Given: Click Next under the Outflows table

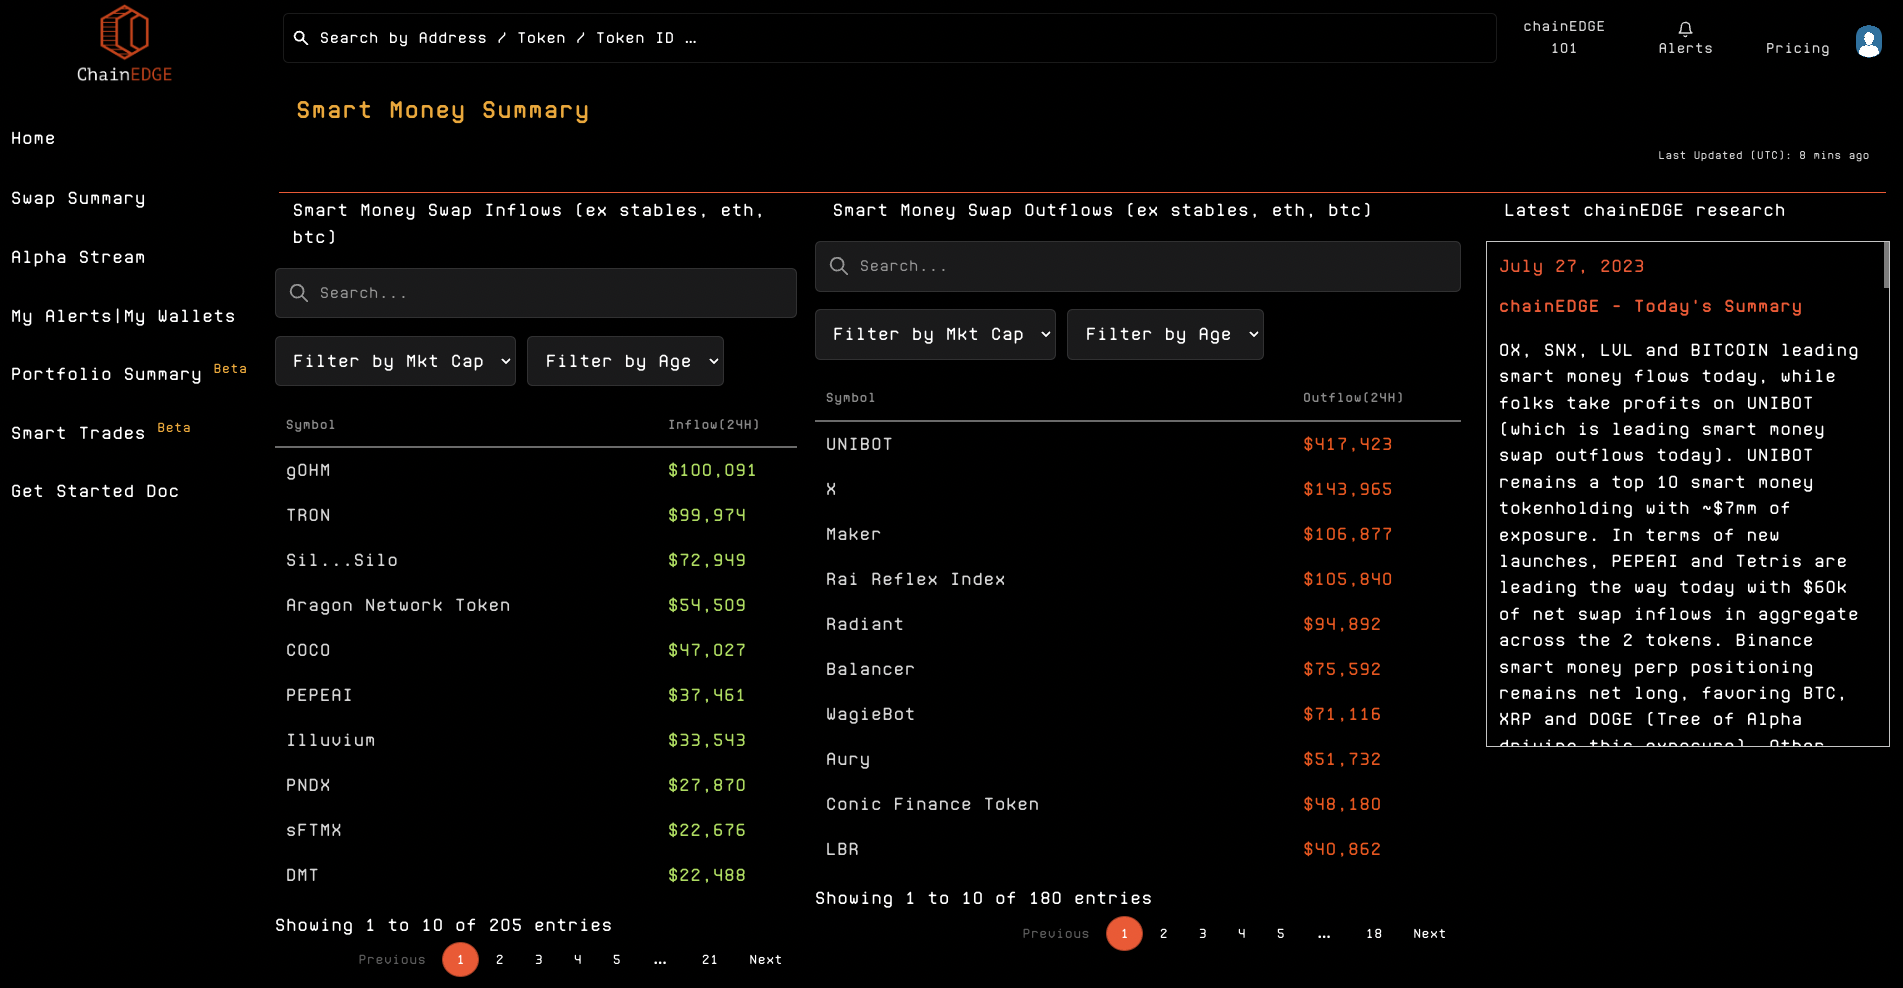Looking at the screenshot, I should (1430, 934).
